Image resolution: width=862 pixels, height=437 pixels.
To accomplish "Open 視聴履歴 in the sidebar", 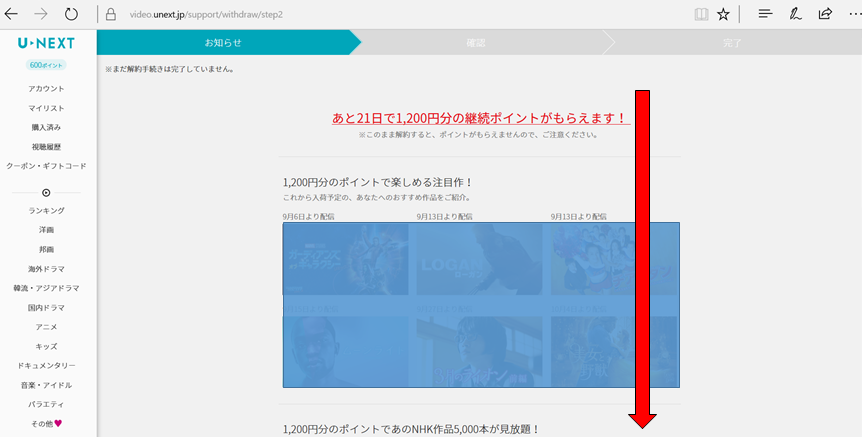I will coord(46,147).
